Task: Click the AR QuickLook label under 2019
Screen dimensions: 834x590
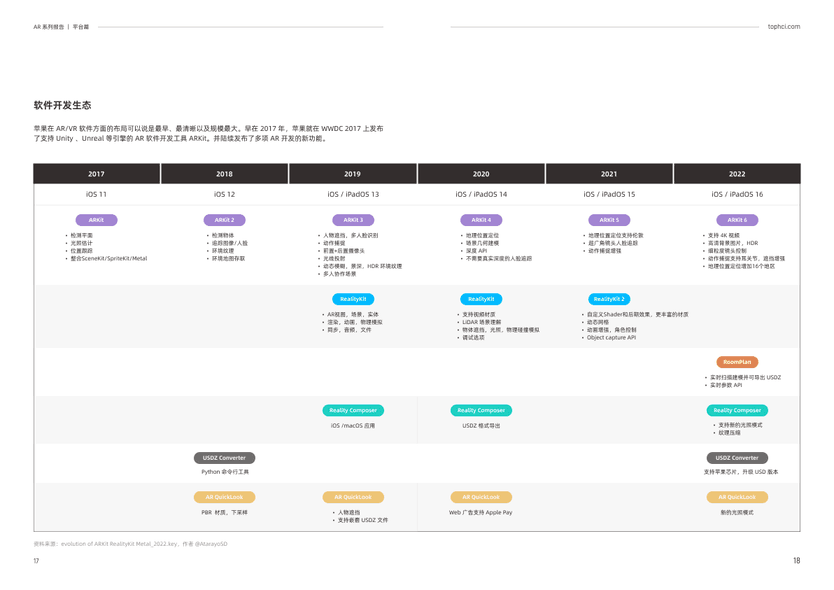Action: (x=353, y=497)
